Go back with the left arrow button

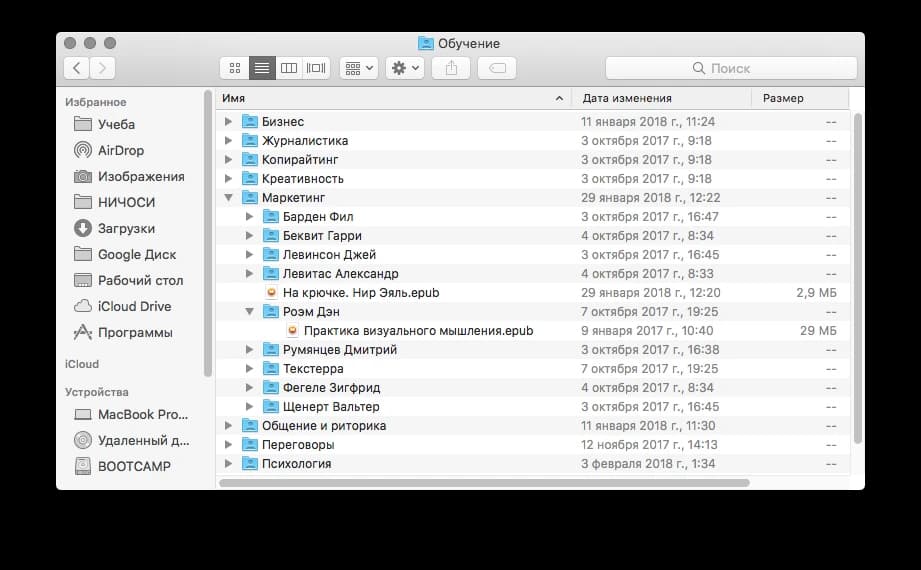(x=77, y=68)
